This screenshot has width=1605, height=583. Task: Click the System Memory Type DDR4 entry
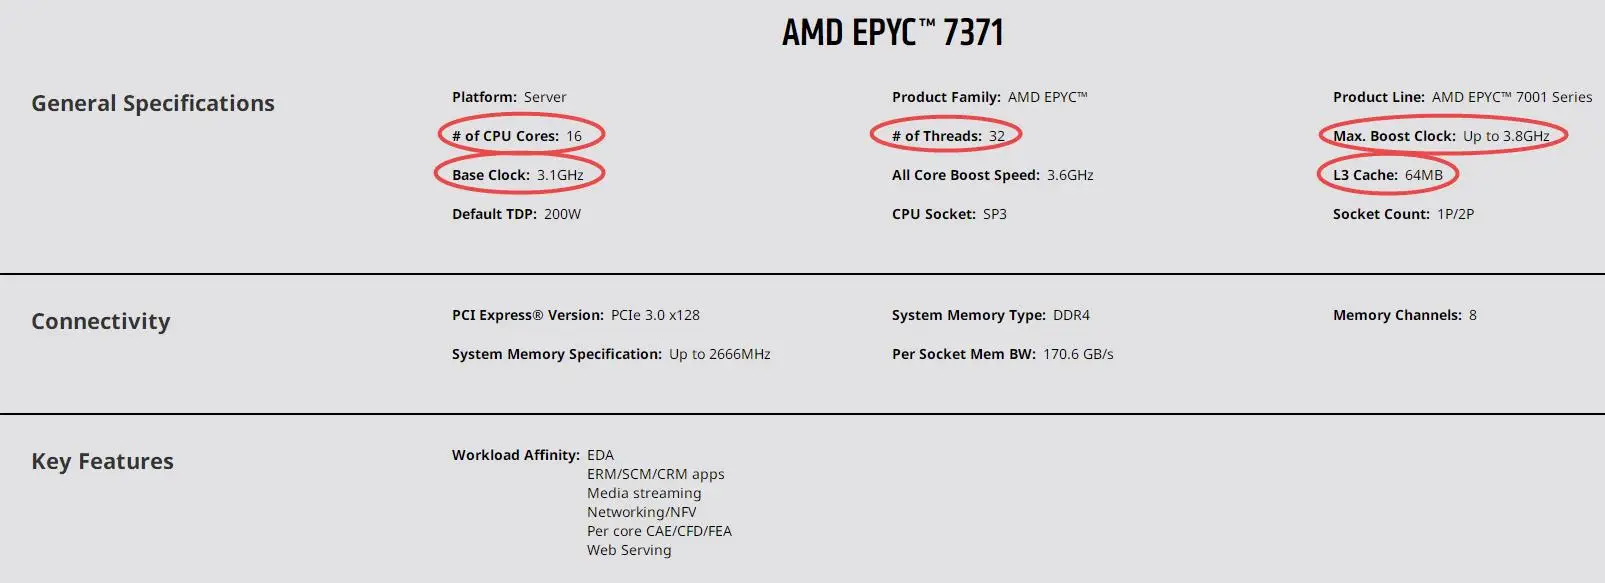(x=991, y=315)
